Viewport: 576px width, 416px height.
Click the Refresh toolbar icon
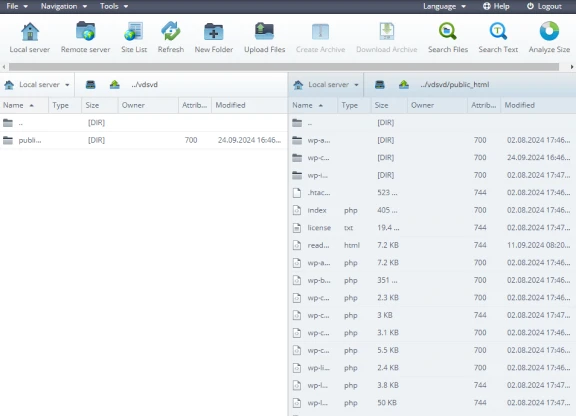coord(171,31)
